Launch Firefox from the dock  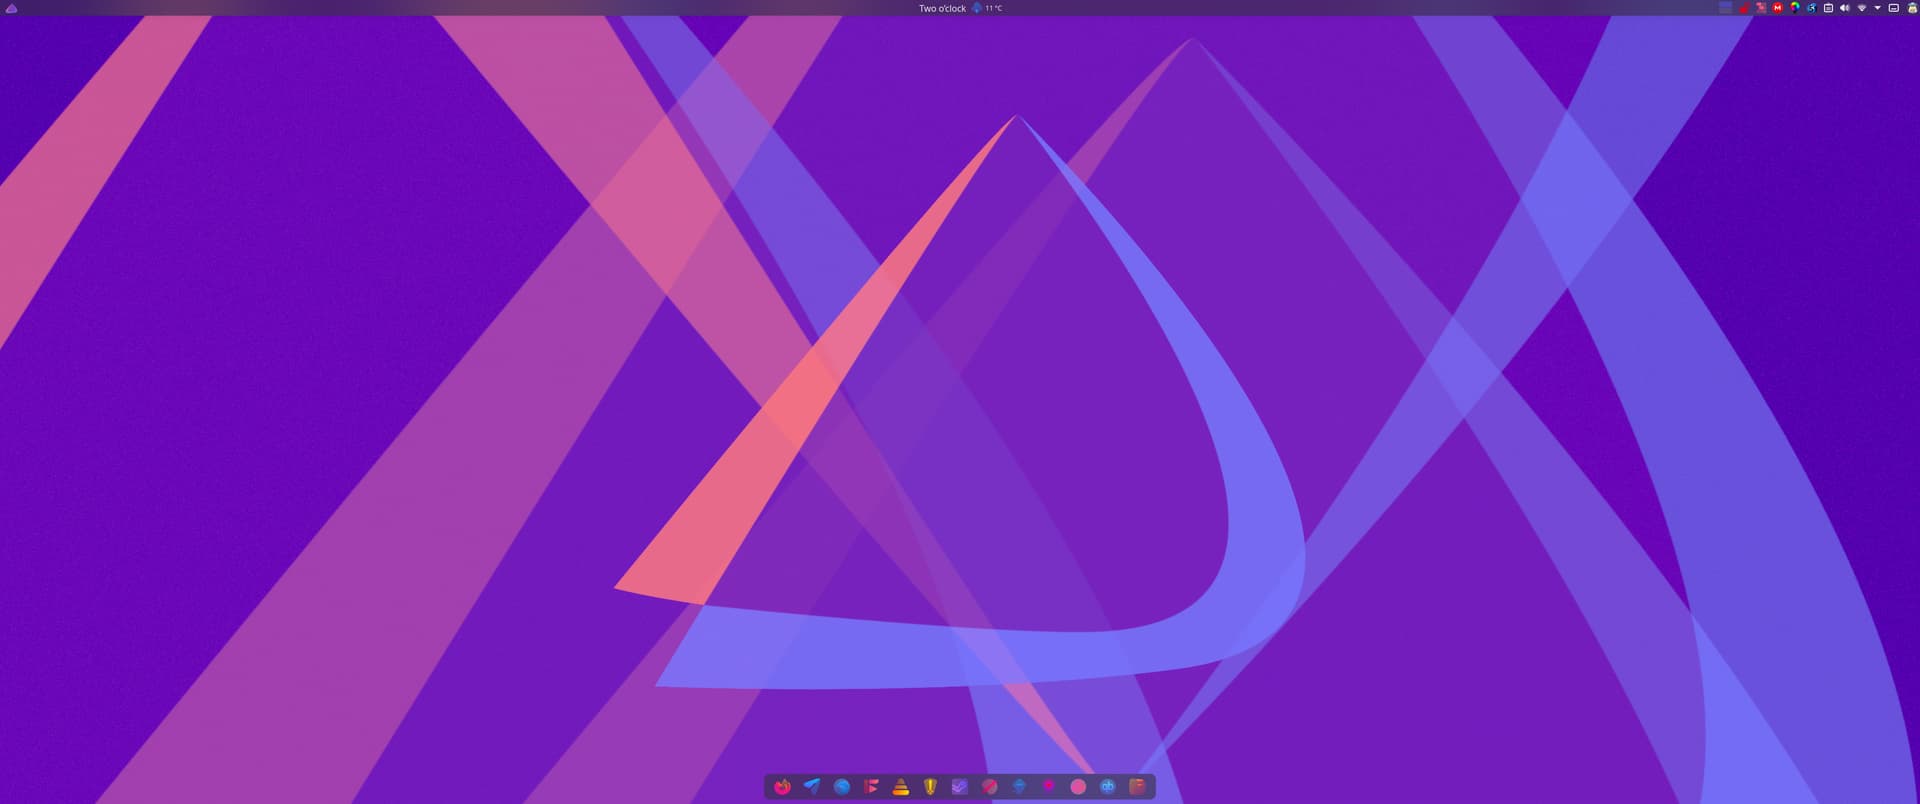pyautogui.click(x=782, y=787)
